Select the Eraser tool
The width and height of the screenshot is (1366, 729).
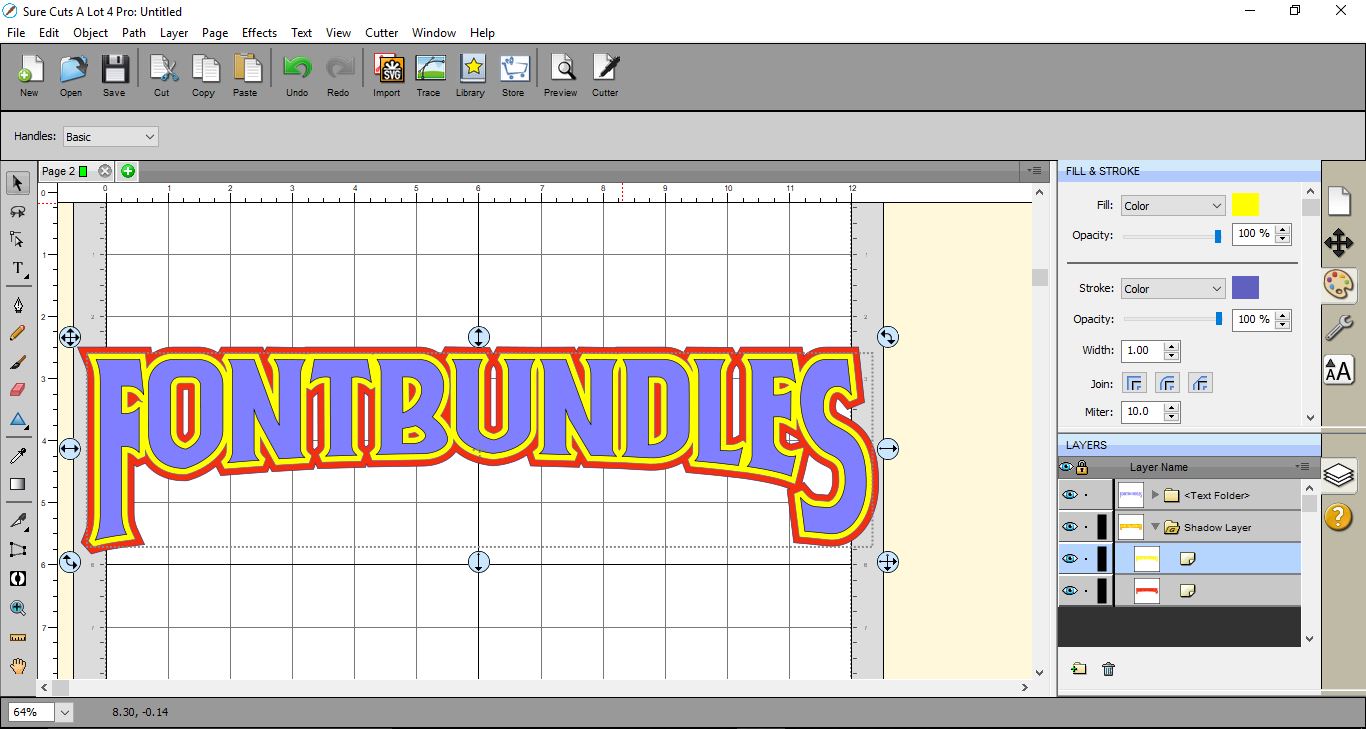coord(18,389)
